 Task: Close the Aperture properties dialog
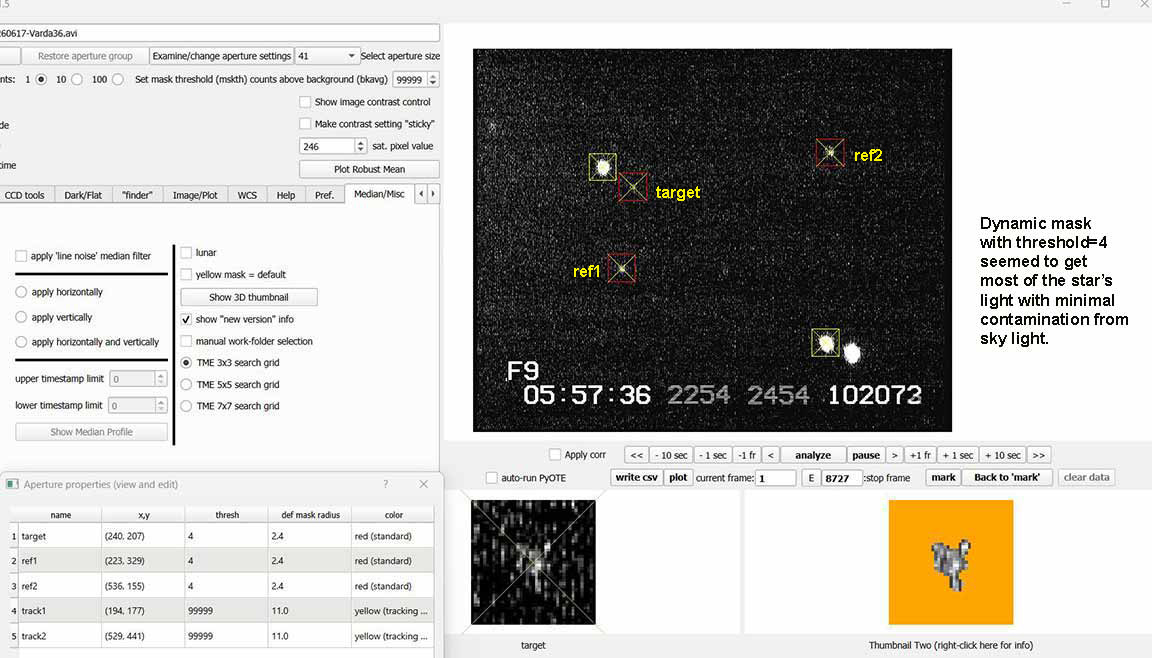423,484
